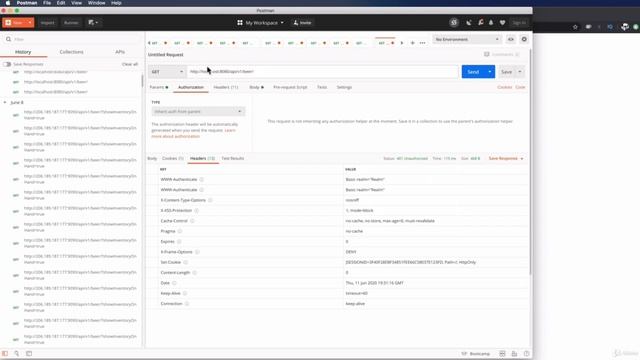The height and width of the screenshot is (360, 640).
Task: Click the request URL input field
Action: click(322, 72)
